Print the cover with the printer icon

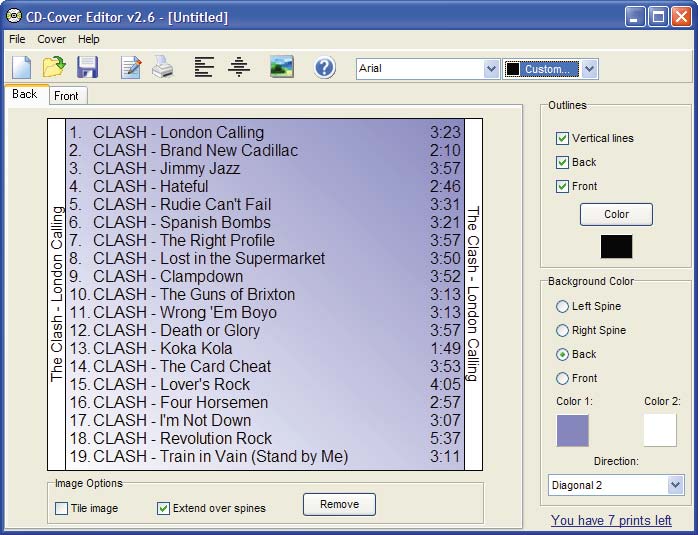pos(162,67)
